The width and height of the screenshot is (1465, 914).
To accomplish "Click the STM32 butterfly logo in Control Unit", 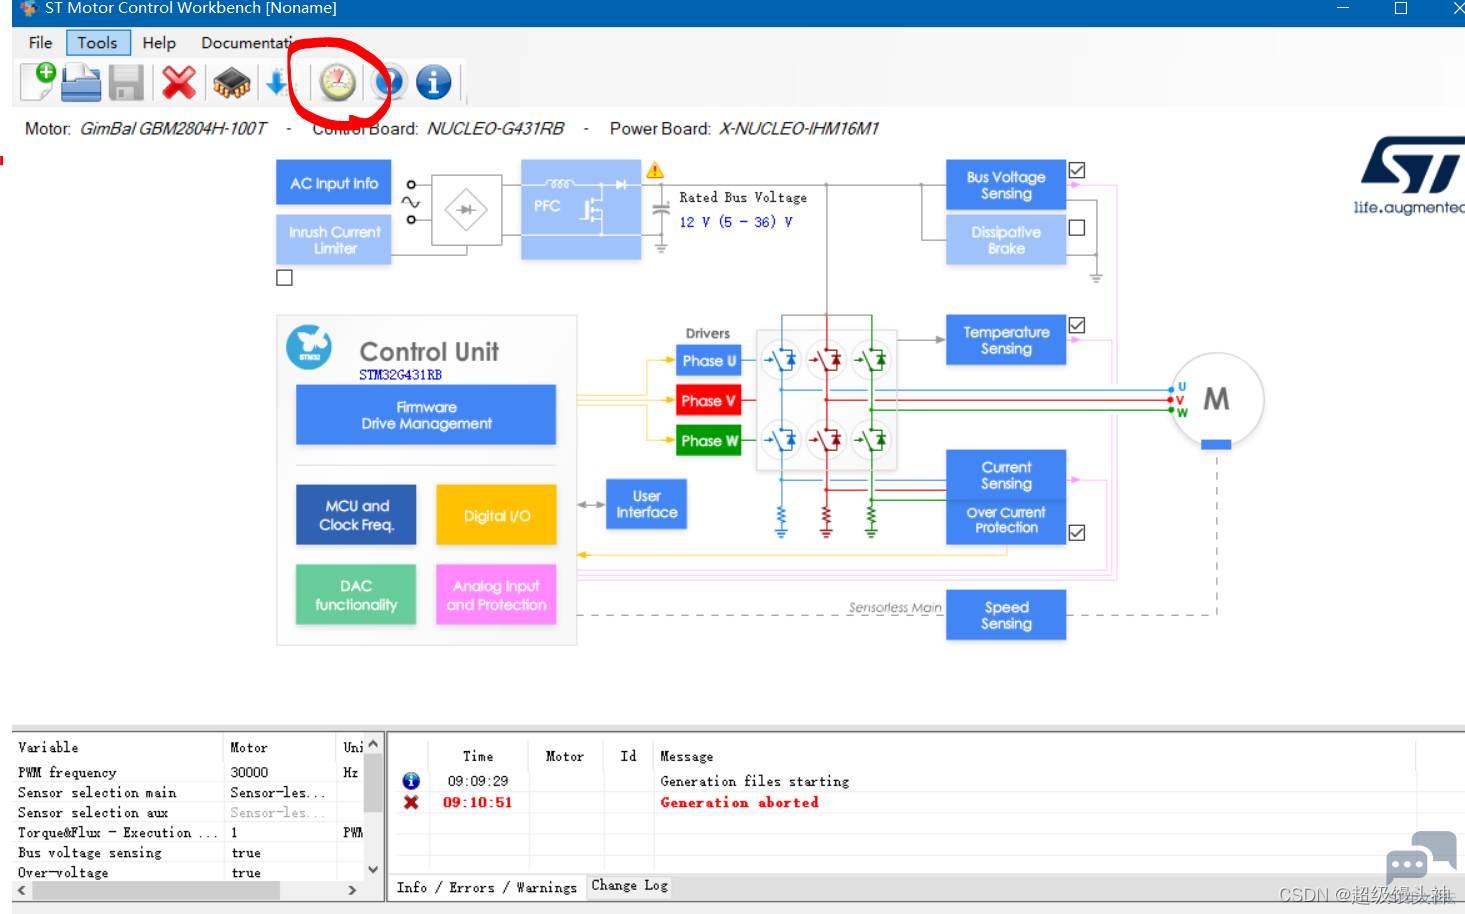I will (x=309, y=347).
